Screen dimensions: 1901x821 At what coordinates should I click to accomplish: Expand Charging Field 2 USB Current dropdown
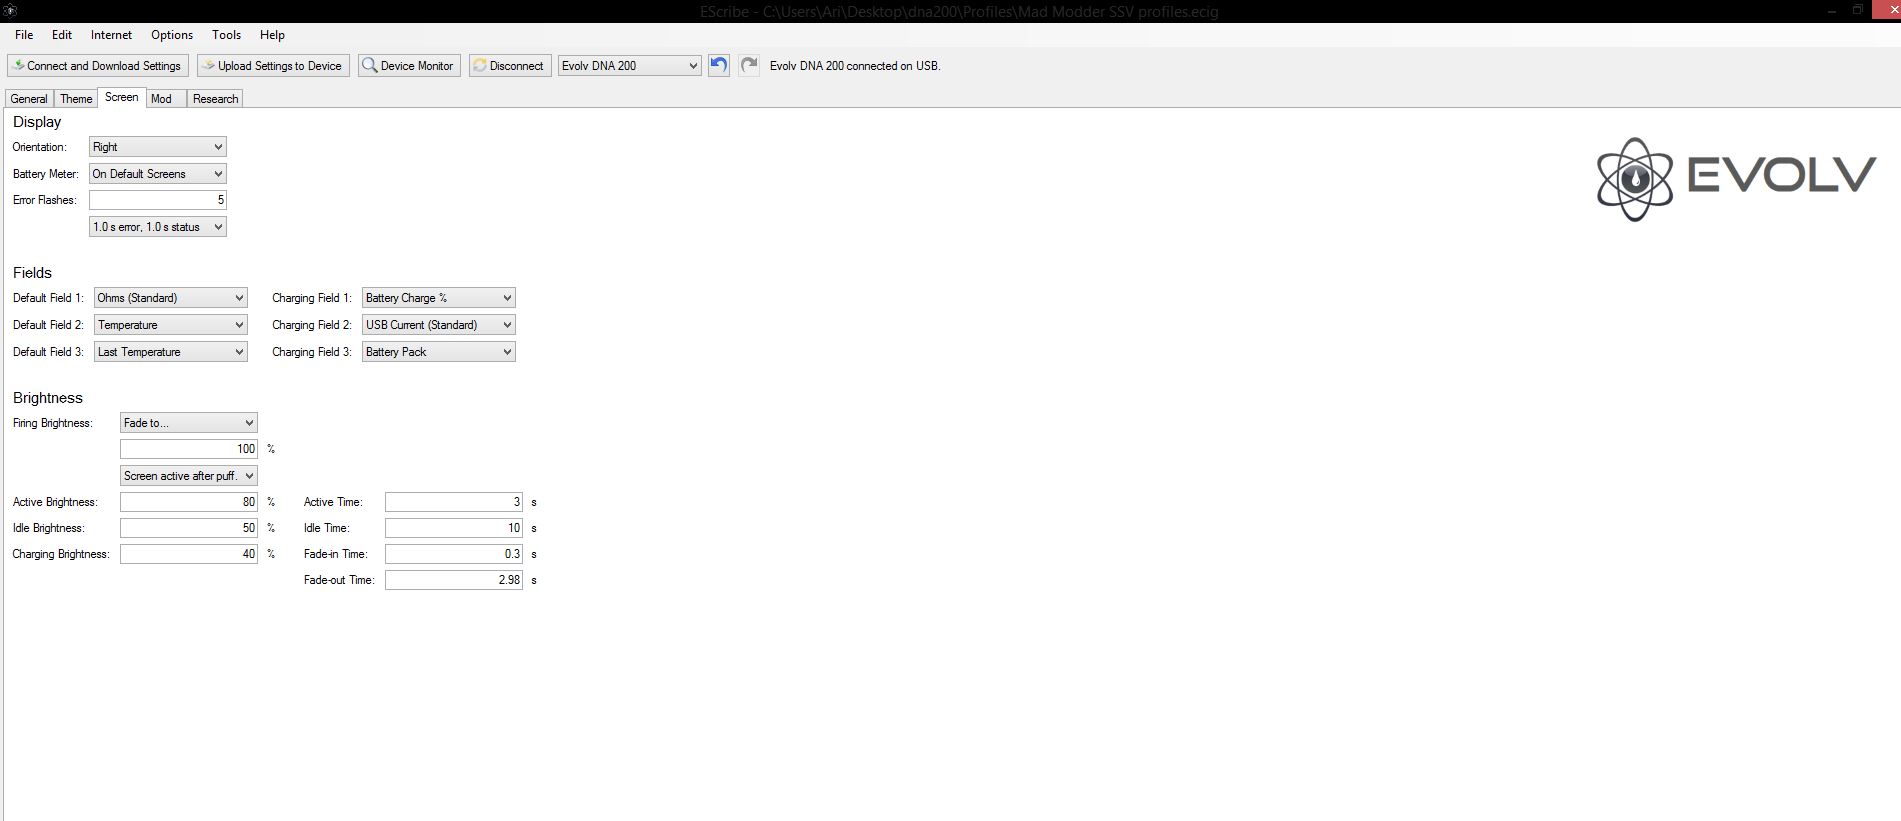pos(438,325)
